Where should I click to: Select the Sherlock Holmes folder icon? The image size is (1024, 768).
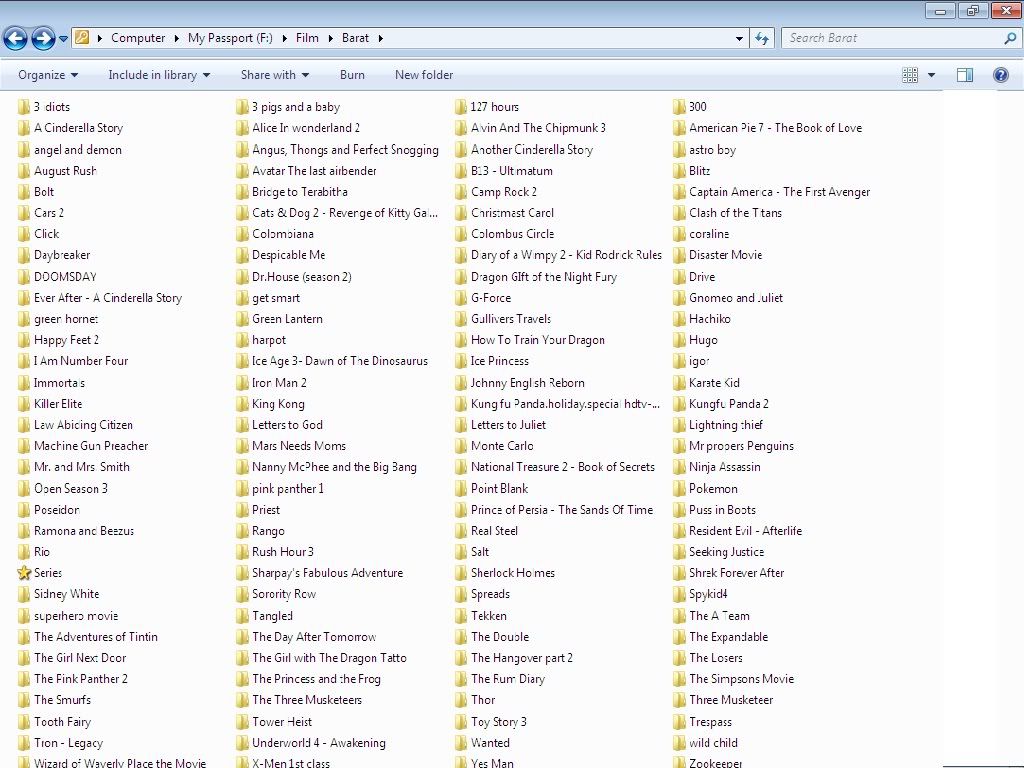pos(461,573)
